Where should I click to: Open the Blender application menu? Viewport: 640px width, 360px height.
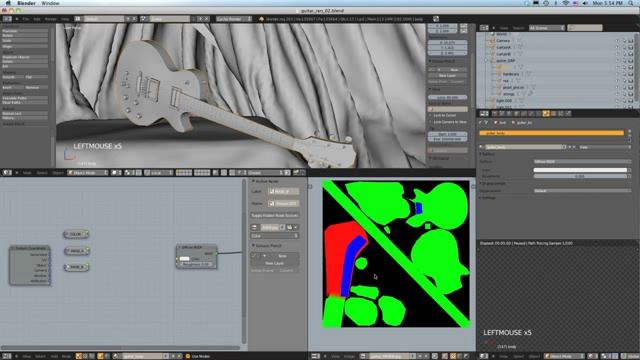[26, 3]
